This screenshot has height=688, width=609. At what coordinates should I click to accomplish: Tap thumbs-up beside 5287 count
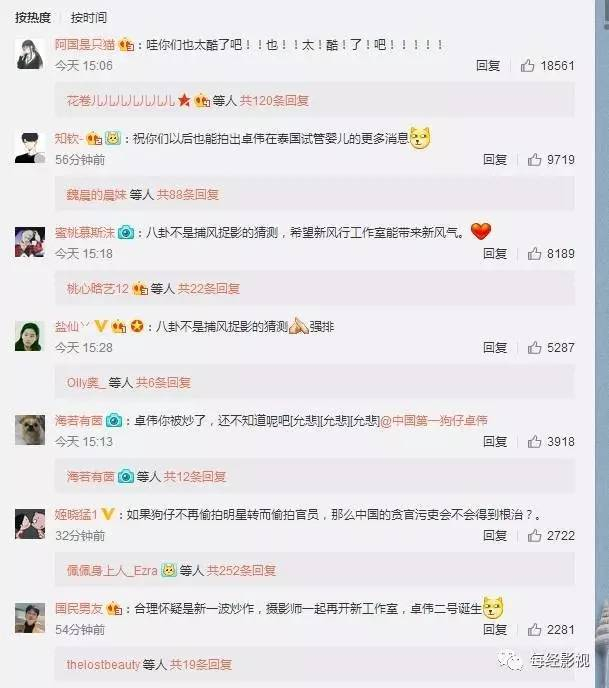tap(534, 348)
